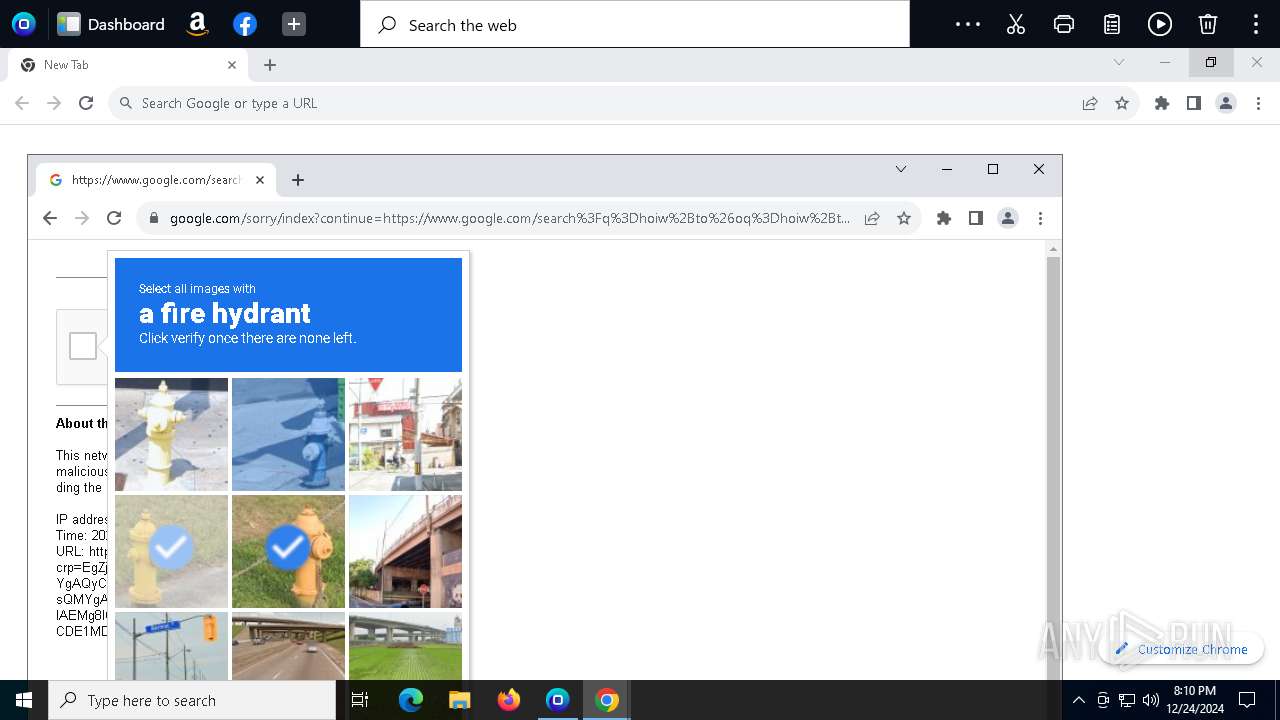
Task: Open Chrome from the taskbar
Action: coord(607,700)
